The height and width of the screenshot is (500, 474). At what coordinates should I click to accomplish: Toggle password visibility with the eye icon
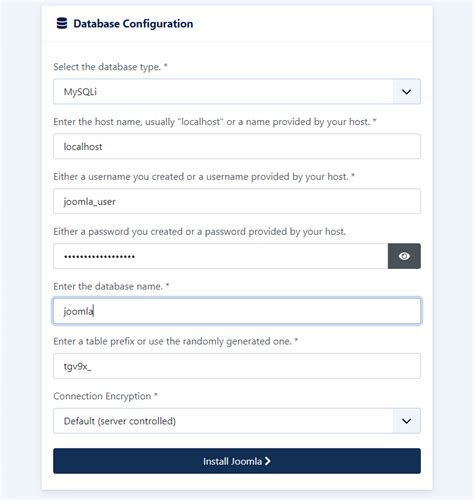point(404,256)
